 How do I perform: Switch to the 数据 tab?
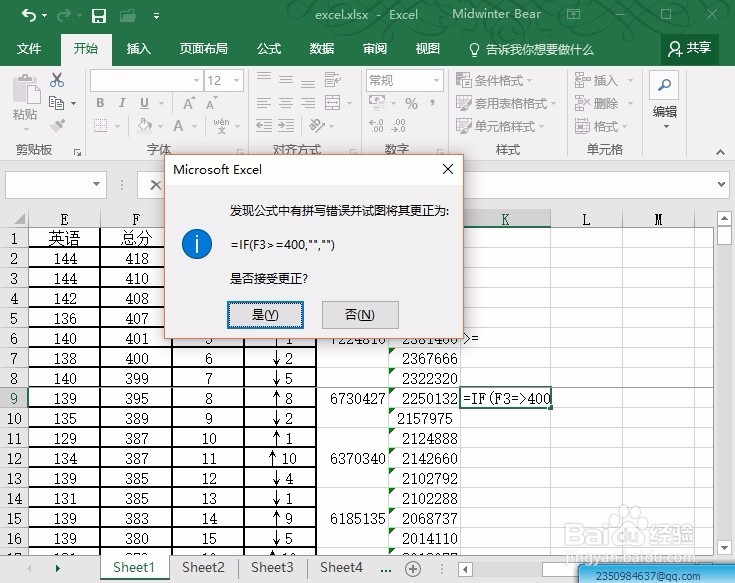point(322,49)
